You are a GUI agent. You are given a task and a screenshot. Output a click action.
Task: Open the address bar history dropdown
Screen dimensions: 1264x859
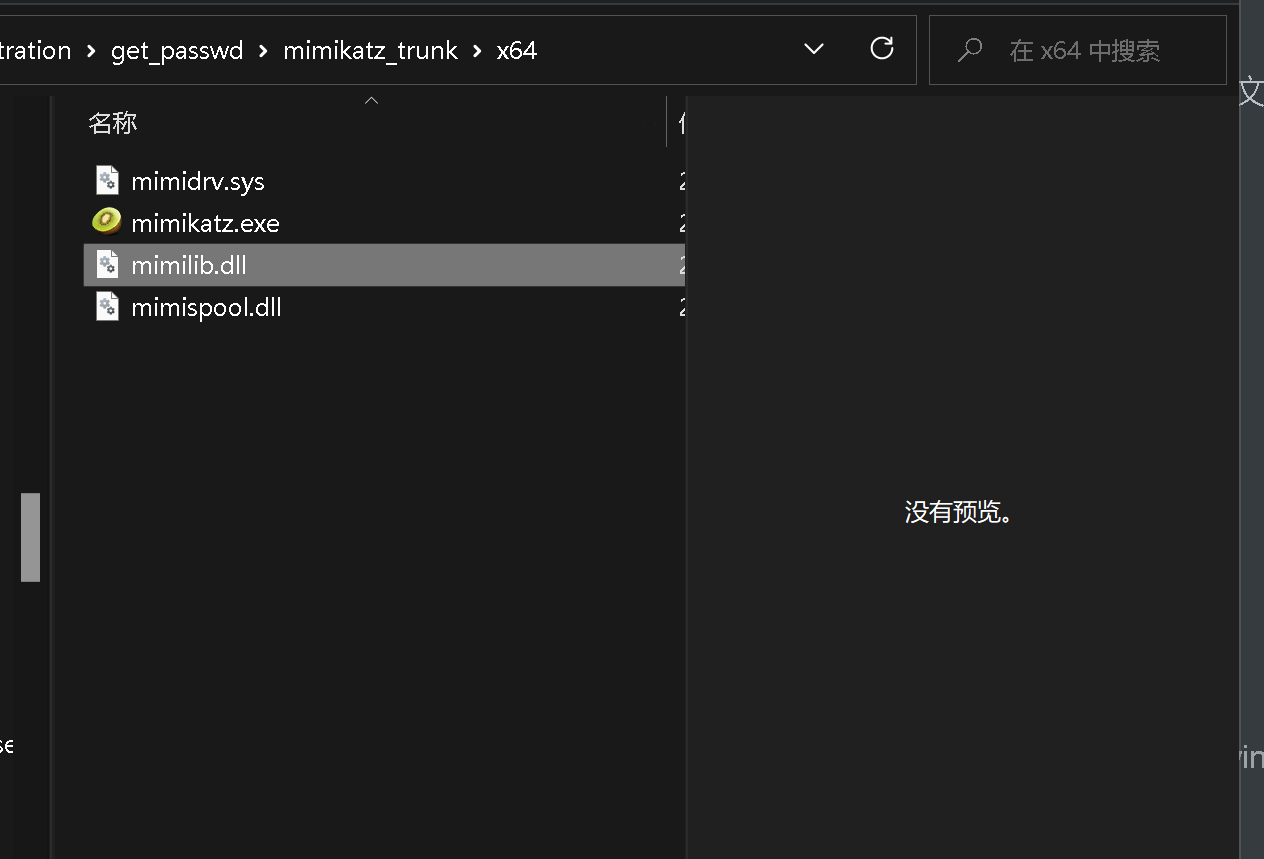(x=814, y=49)
